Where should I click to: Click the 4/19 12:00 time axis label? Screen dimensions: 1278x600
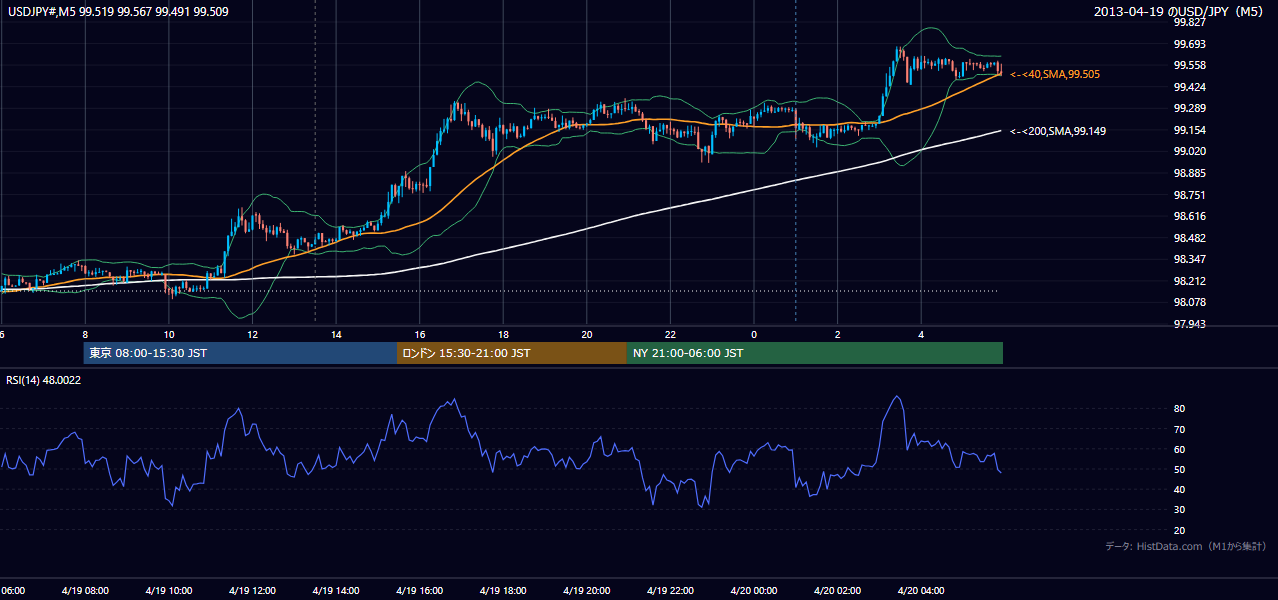click(x=252, y=591)
